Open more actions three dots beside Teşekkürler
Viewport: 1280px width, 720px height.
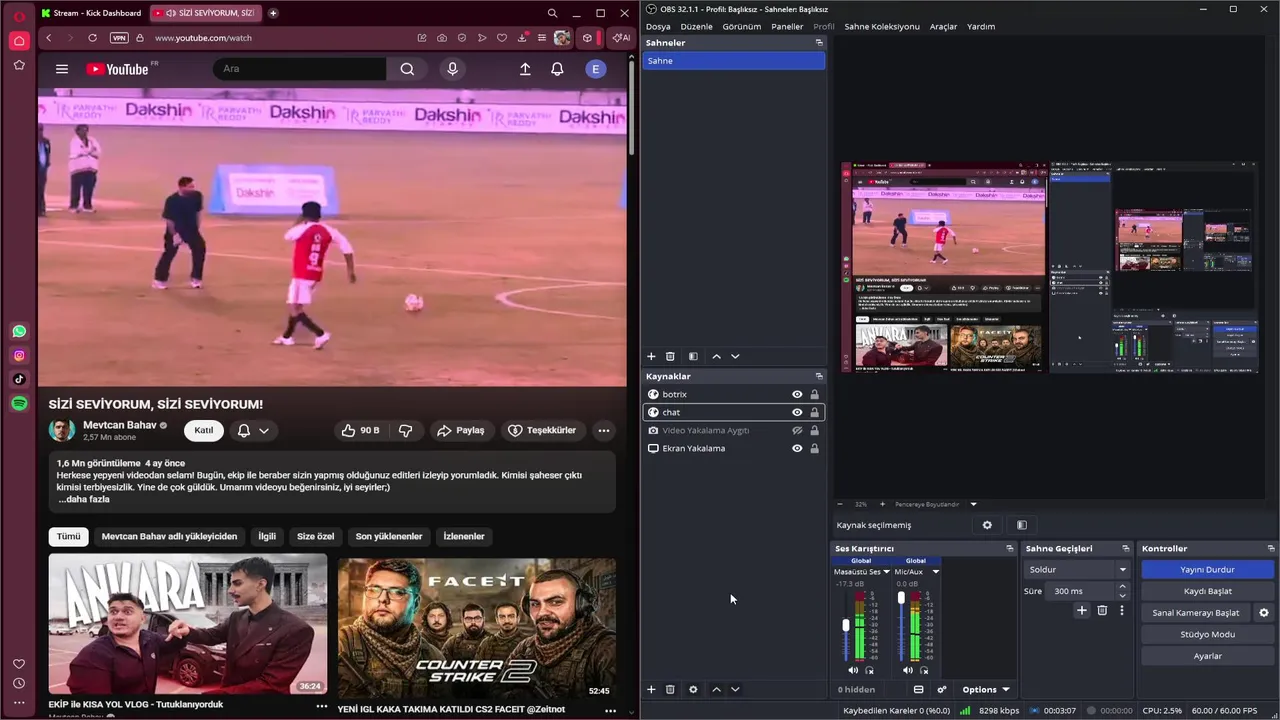pyautogui.click(x=604, y=430)
